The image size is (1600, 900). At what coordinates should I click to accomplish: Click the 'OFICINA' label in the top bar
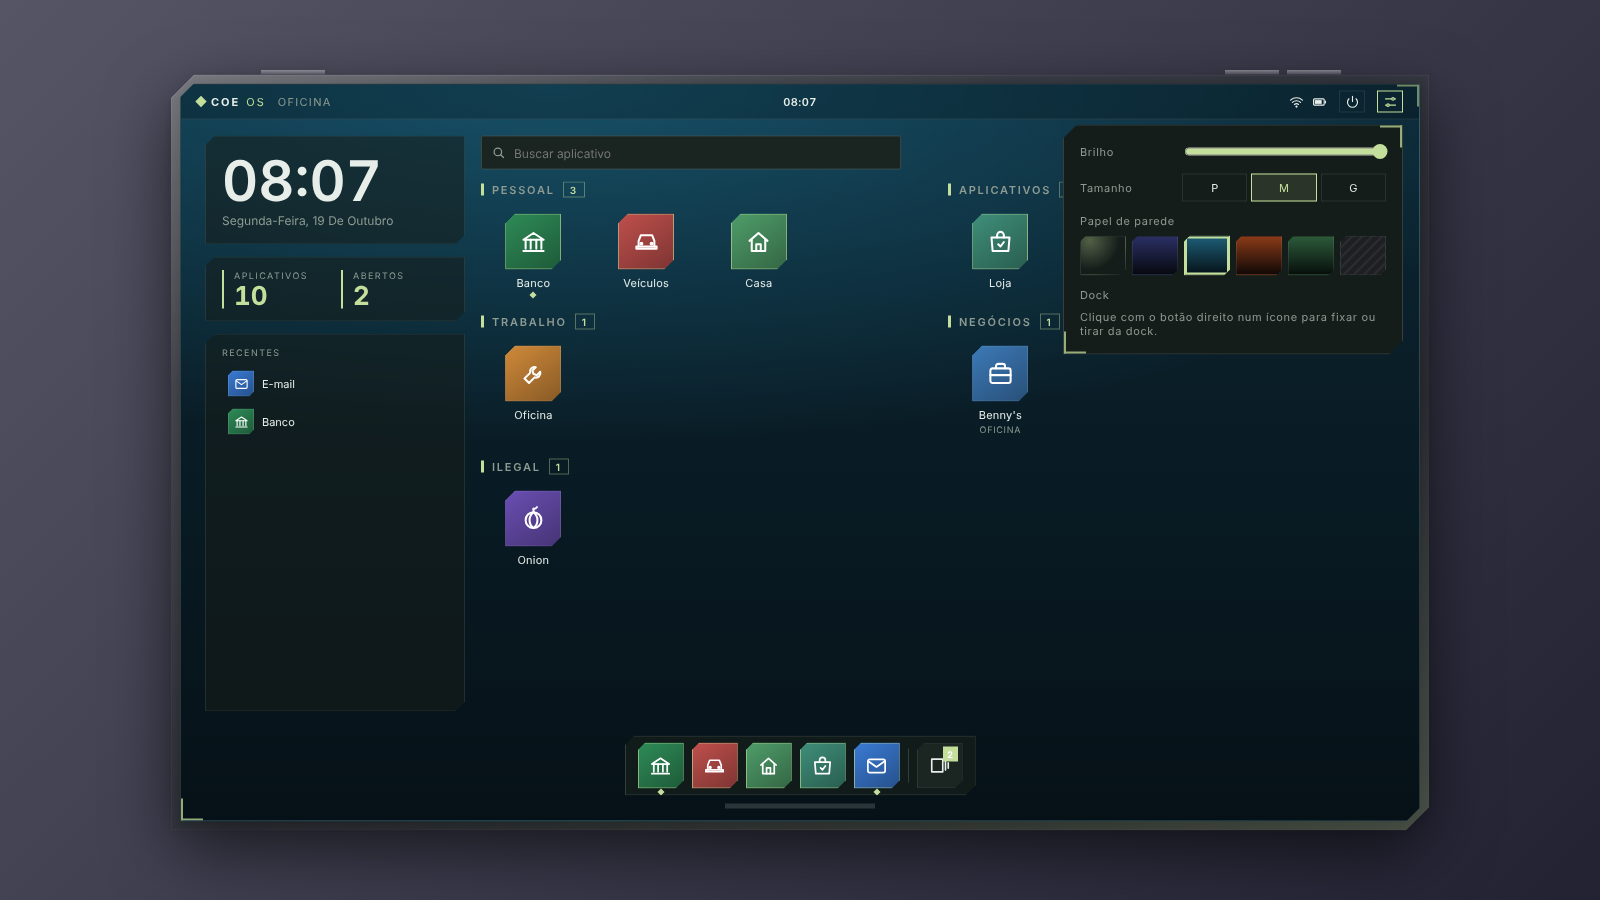point(304,102)
